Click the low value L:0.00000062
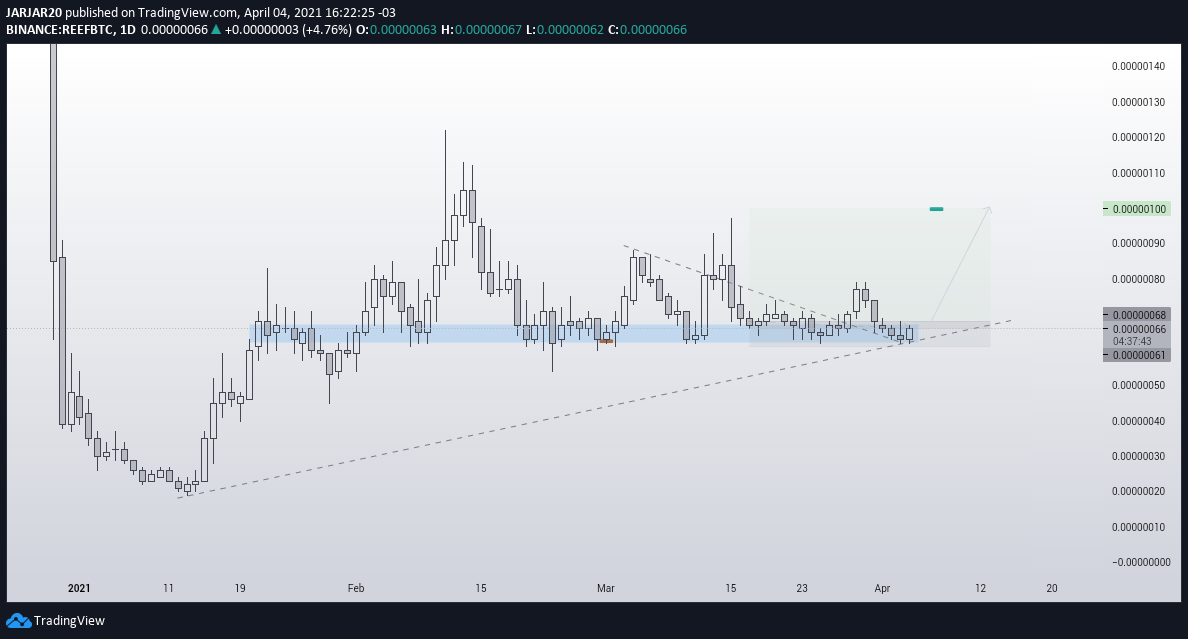Viewport: 1188px width, 639px height. 565,30
